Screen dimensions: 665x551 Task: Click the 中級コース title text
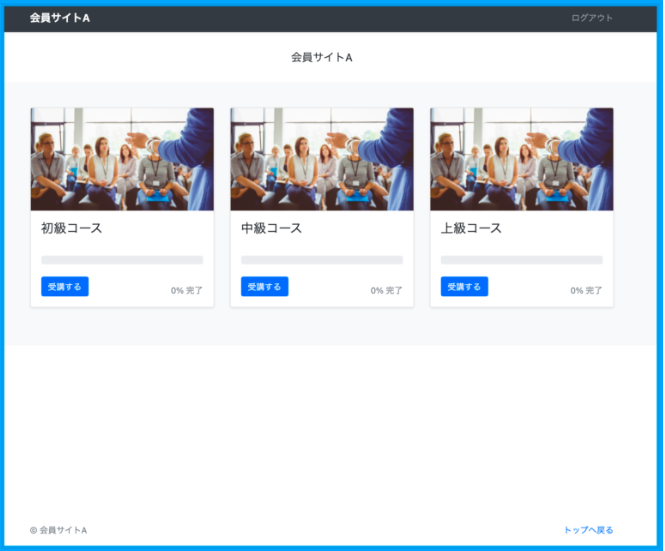[x=271, y=228]
